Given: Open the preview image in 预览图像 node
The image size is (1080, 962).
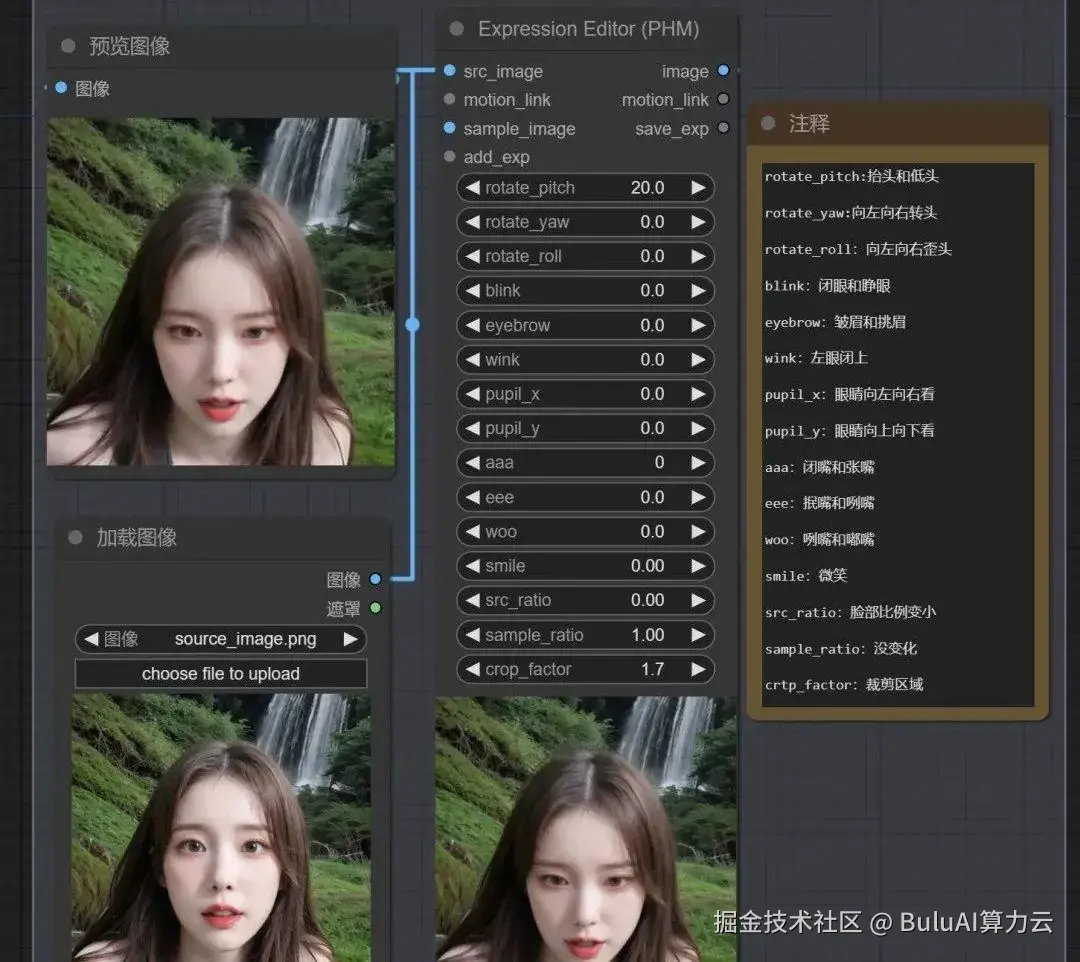Looking at the screenshot, I should pyautogui.click(x=220, y=291).
